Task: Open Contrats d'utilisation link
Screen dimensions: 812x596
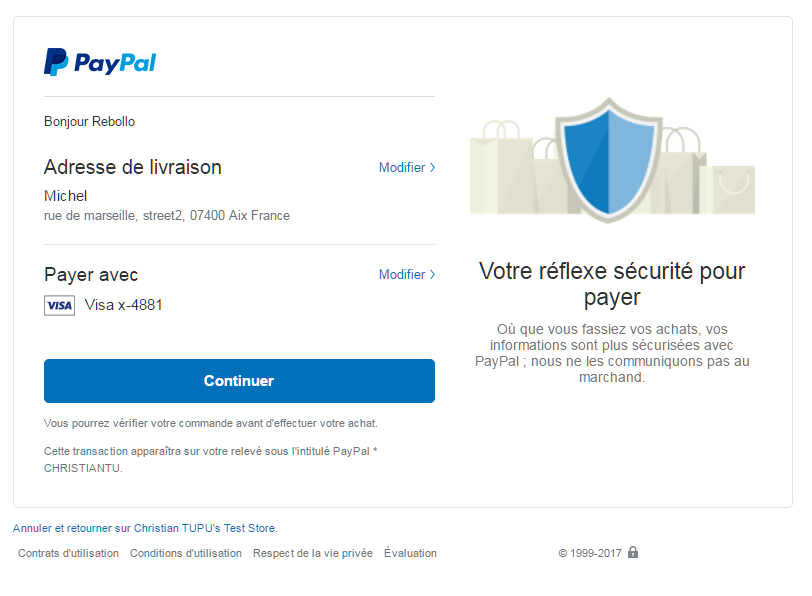Action: pyautogui.click(x=68, y=553)
